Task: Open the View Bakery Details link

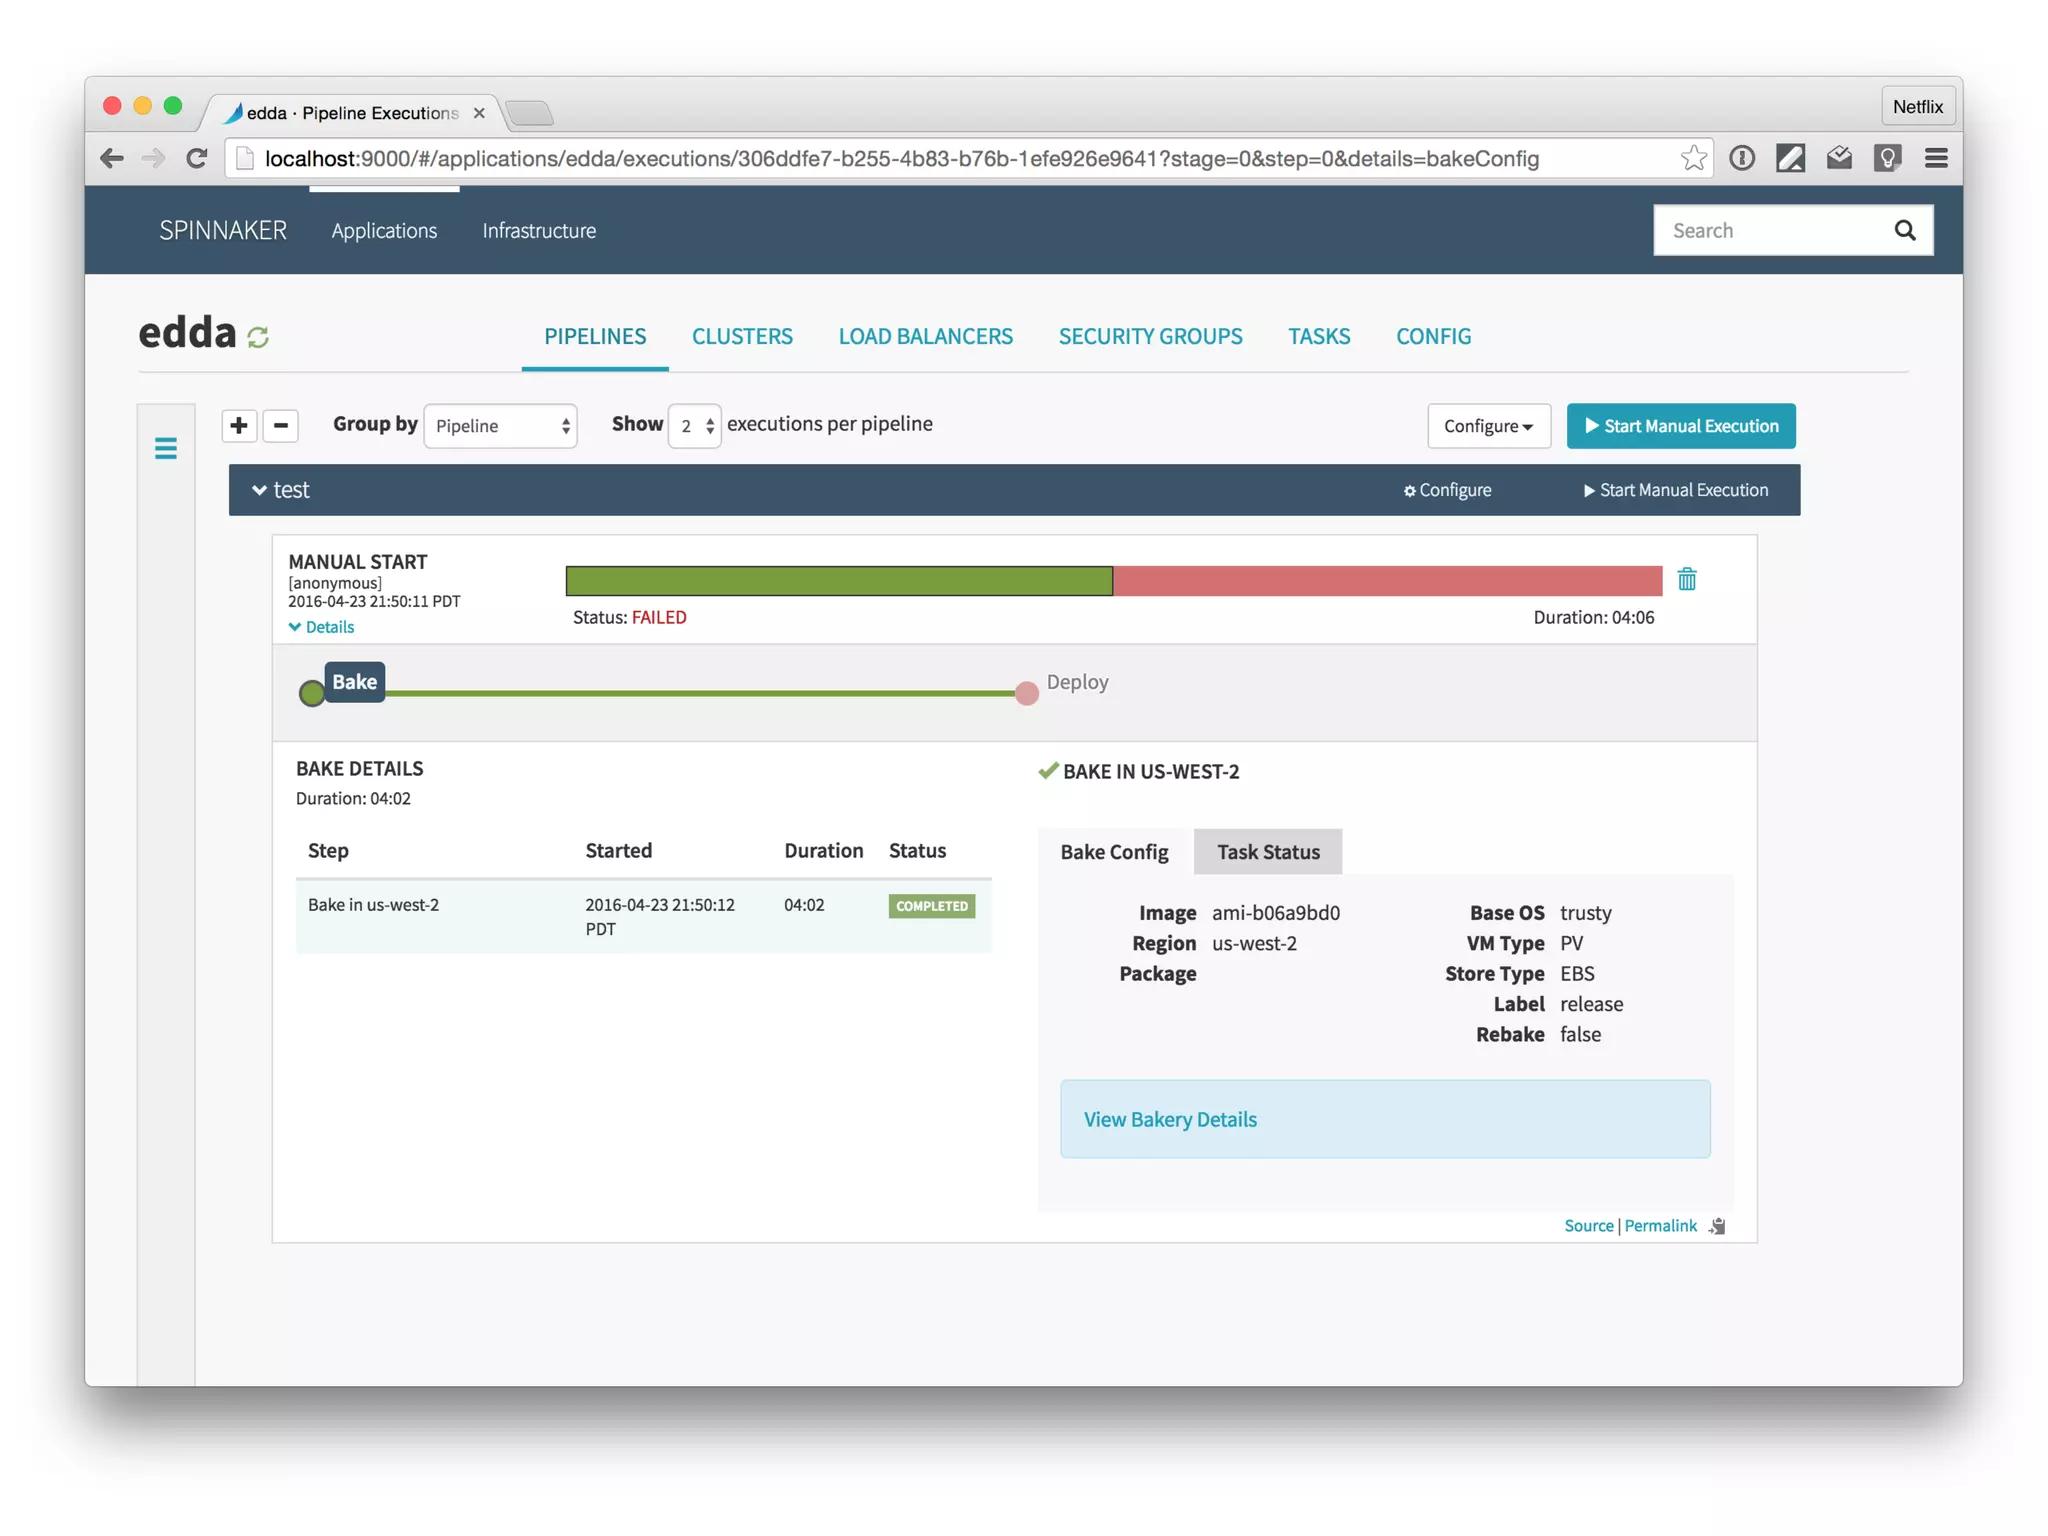Action: 1169,1119
